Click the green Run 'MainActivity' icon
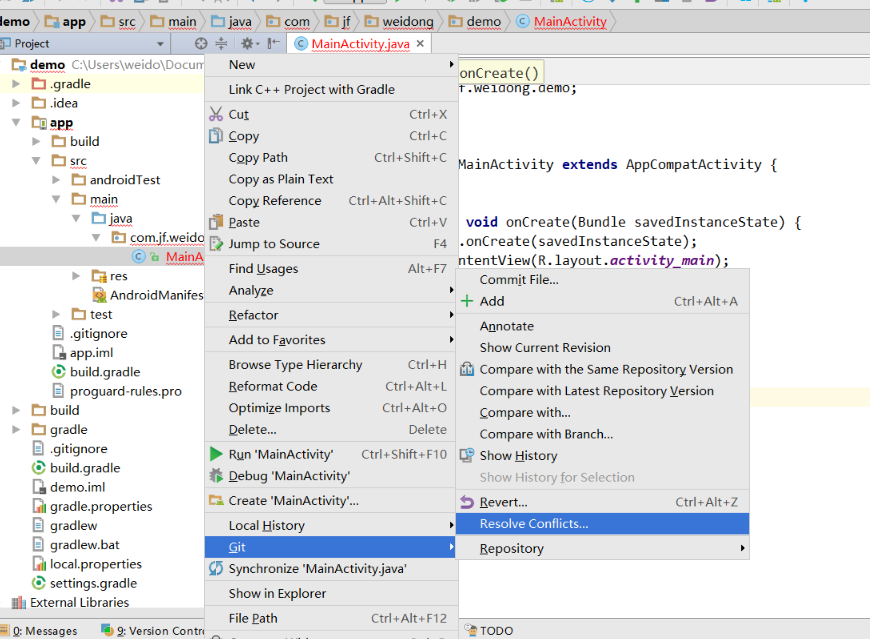Viewport: 870px width, 639px height. pos(216,454)
